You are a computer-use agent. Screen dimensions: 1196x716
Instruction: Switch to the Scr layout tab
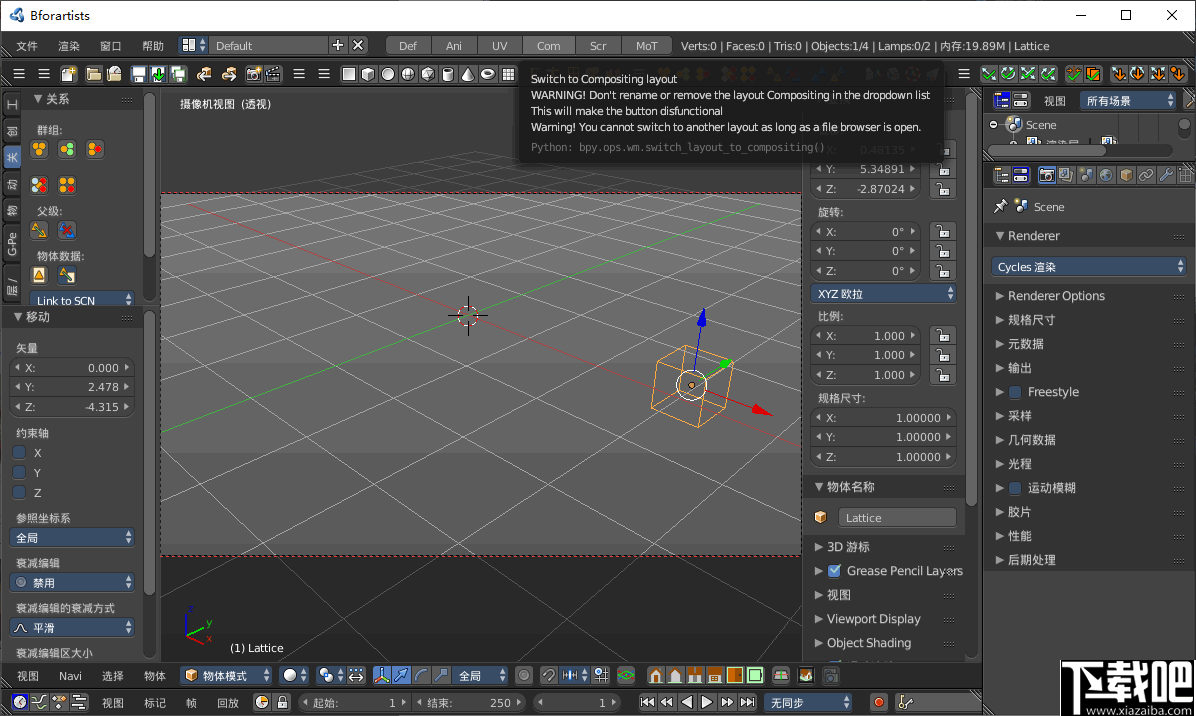[598, 45]
